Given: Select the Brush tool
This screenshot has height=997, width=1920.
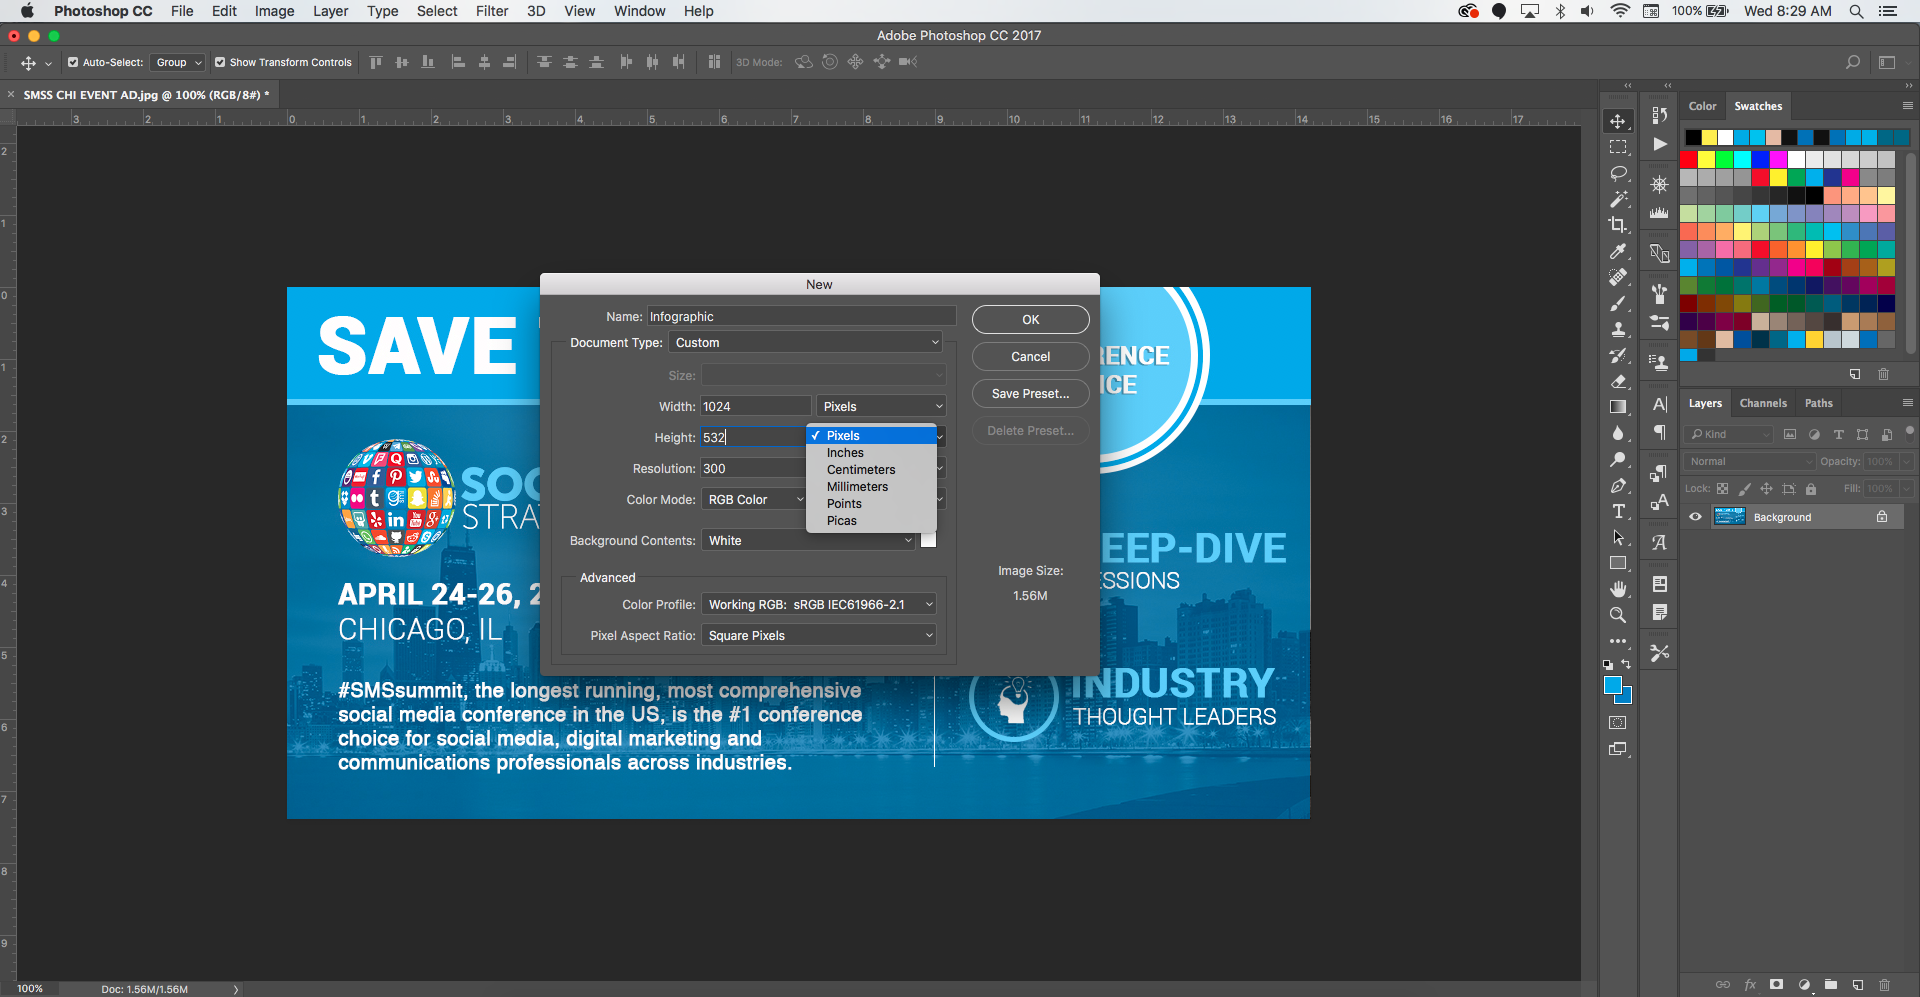Looking at the screenshot, I should [x=1618, y=303].
